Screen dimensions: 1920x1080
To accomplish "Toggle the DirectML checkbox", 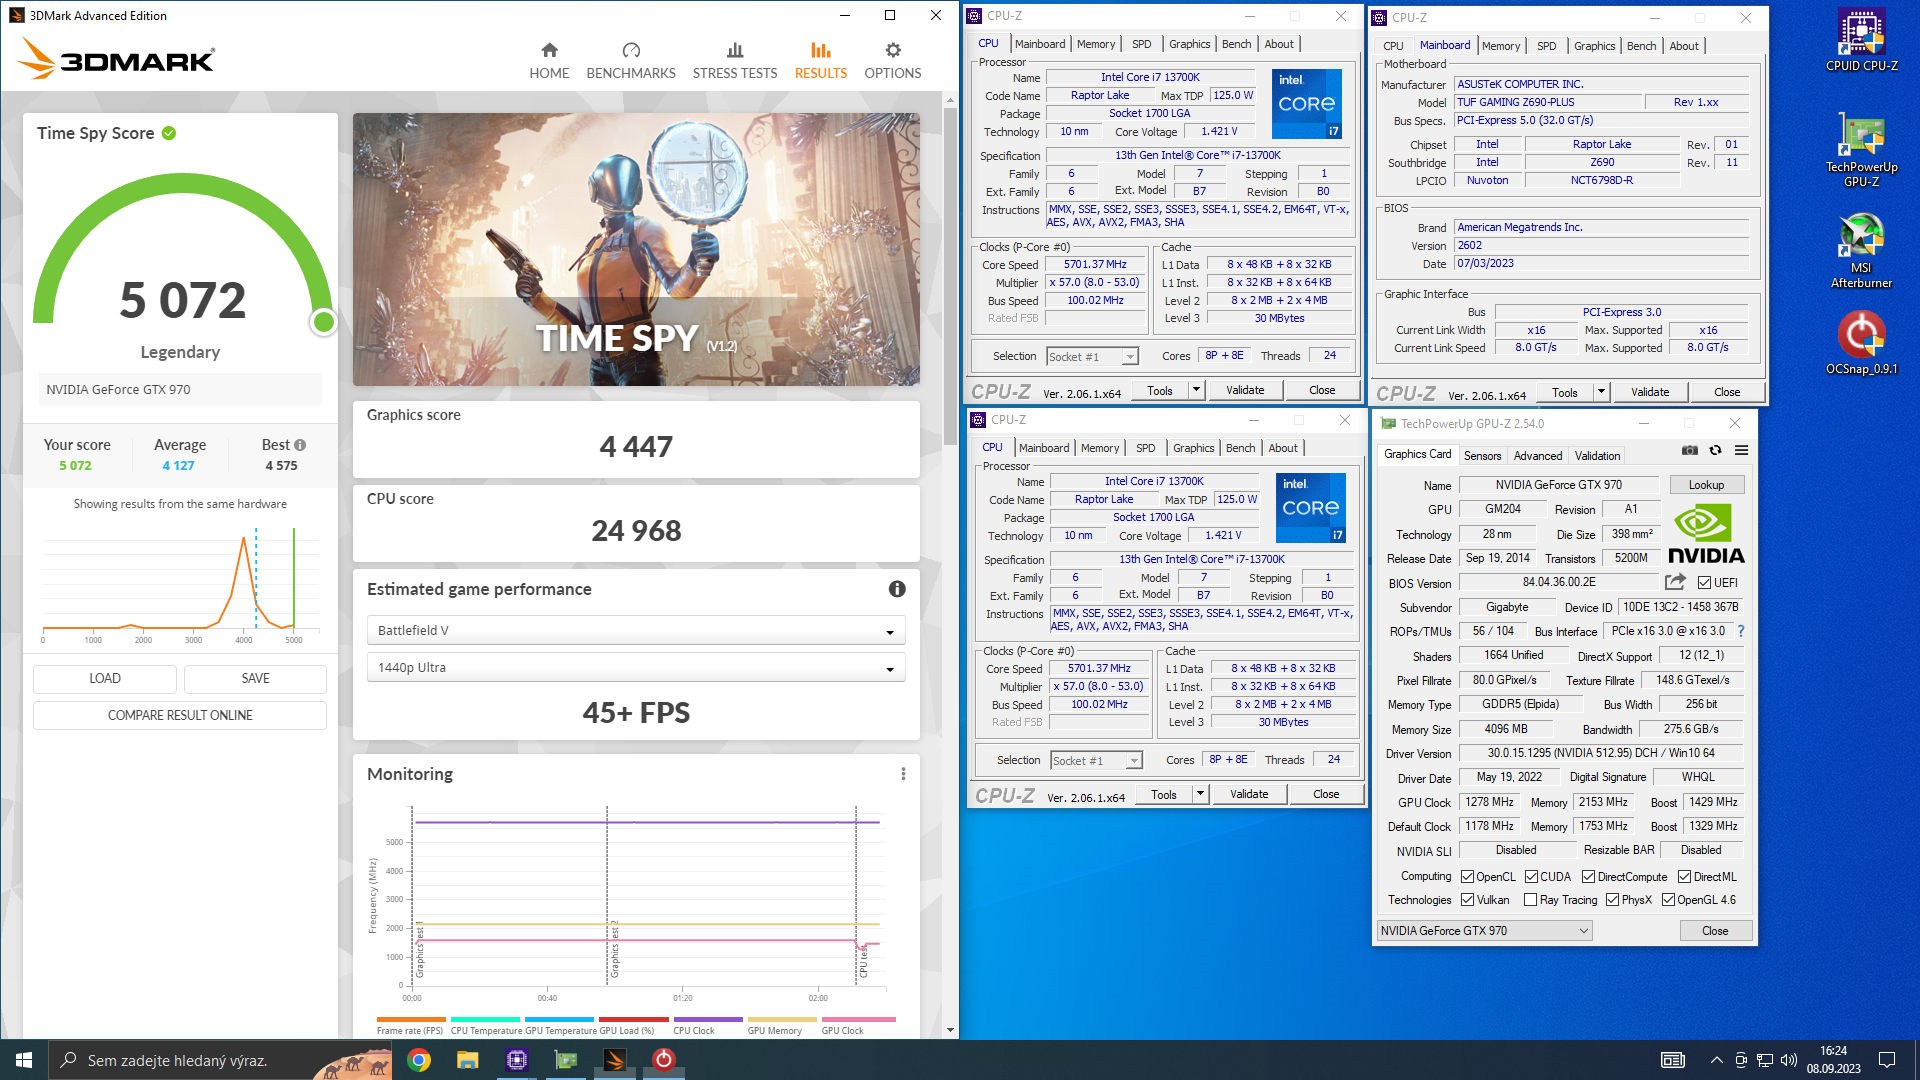I will [1684, 877].
